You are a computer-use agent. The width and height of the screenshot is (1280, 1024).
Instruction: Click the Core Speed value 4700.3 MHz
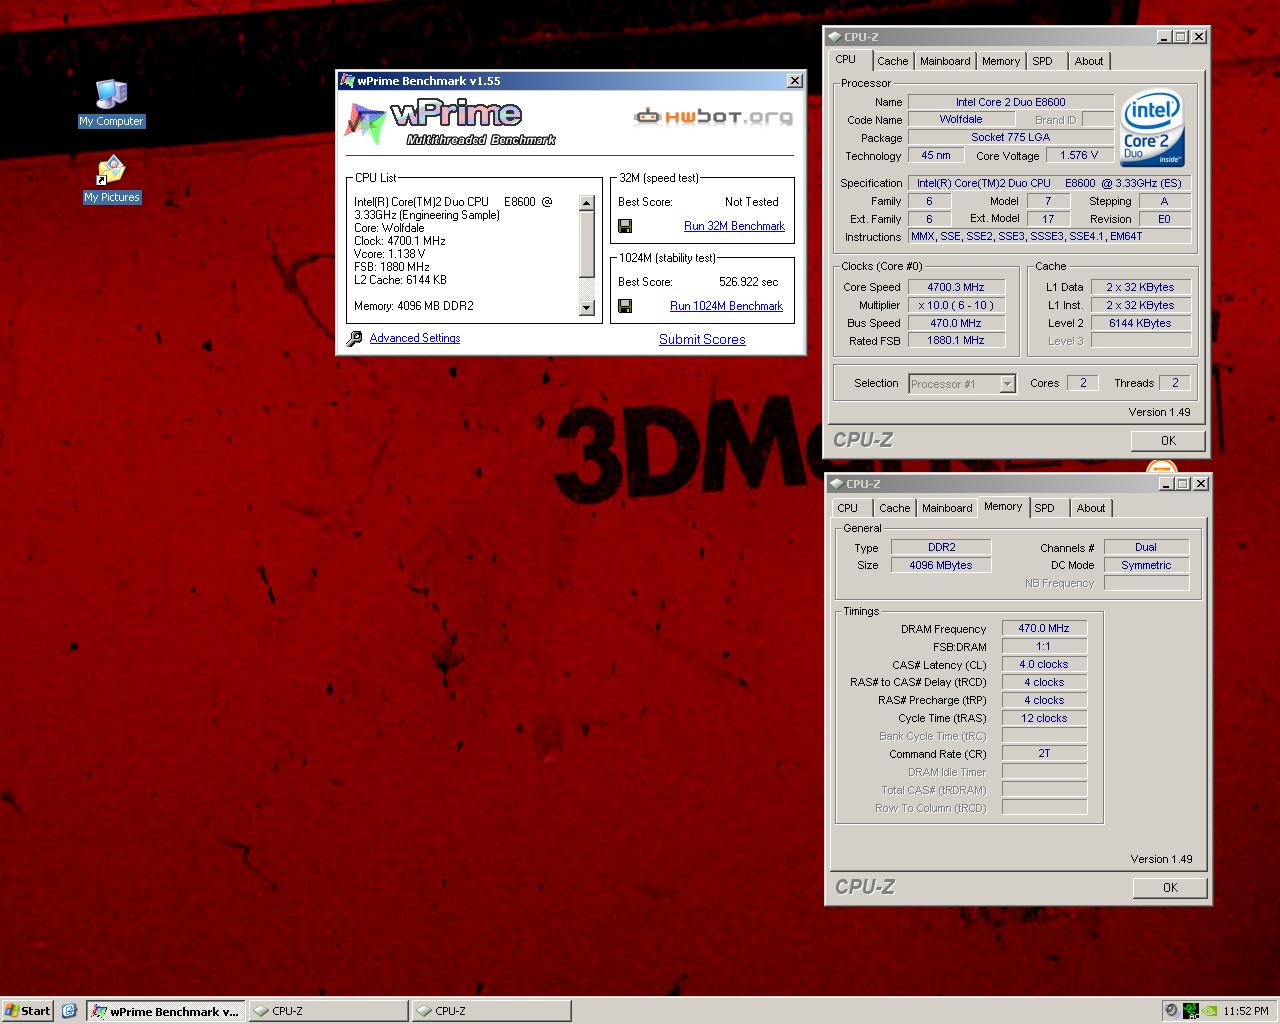[956, 287]
